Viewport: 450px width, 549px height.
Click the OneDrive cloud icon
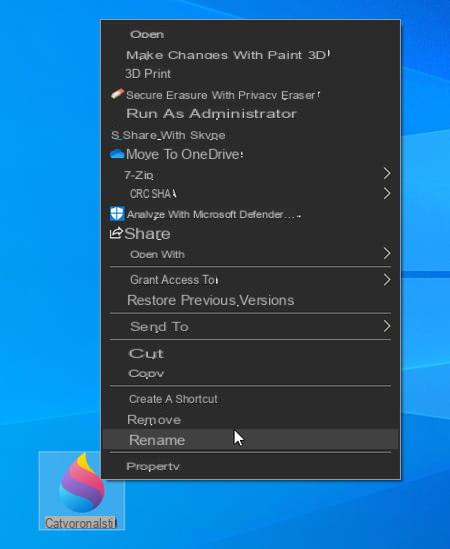(117, 154)
